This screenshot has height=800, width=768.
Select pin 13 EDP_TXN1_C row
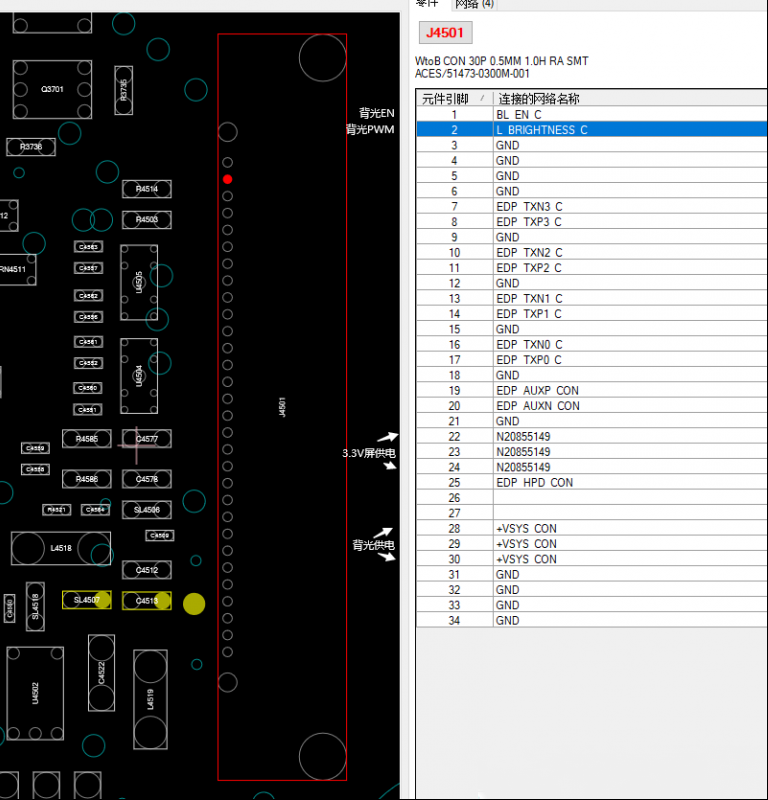pyautogui.click(x=591, y=298)
